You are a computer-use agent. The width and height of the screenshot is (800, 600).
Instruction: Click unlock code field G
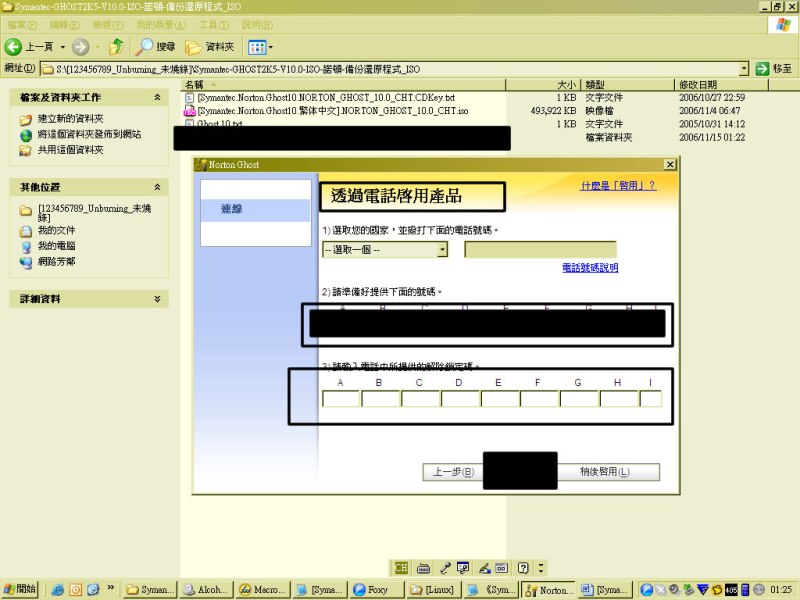click(x=579, y=398)
